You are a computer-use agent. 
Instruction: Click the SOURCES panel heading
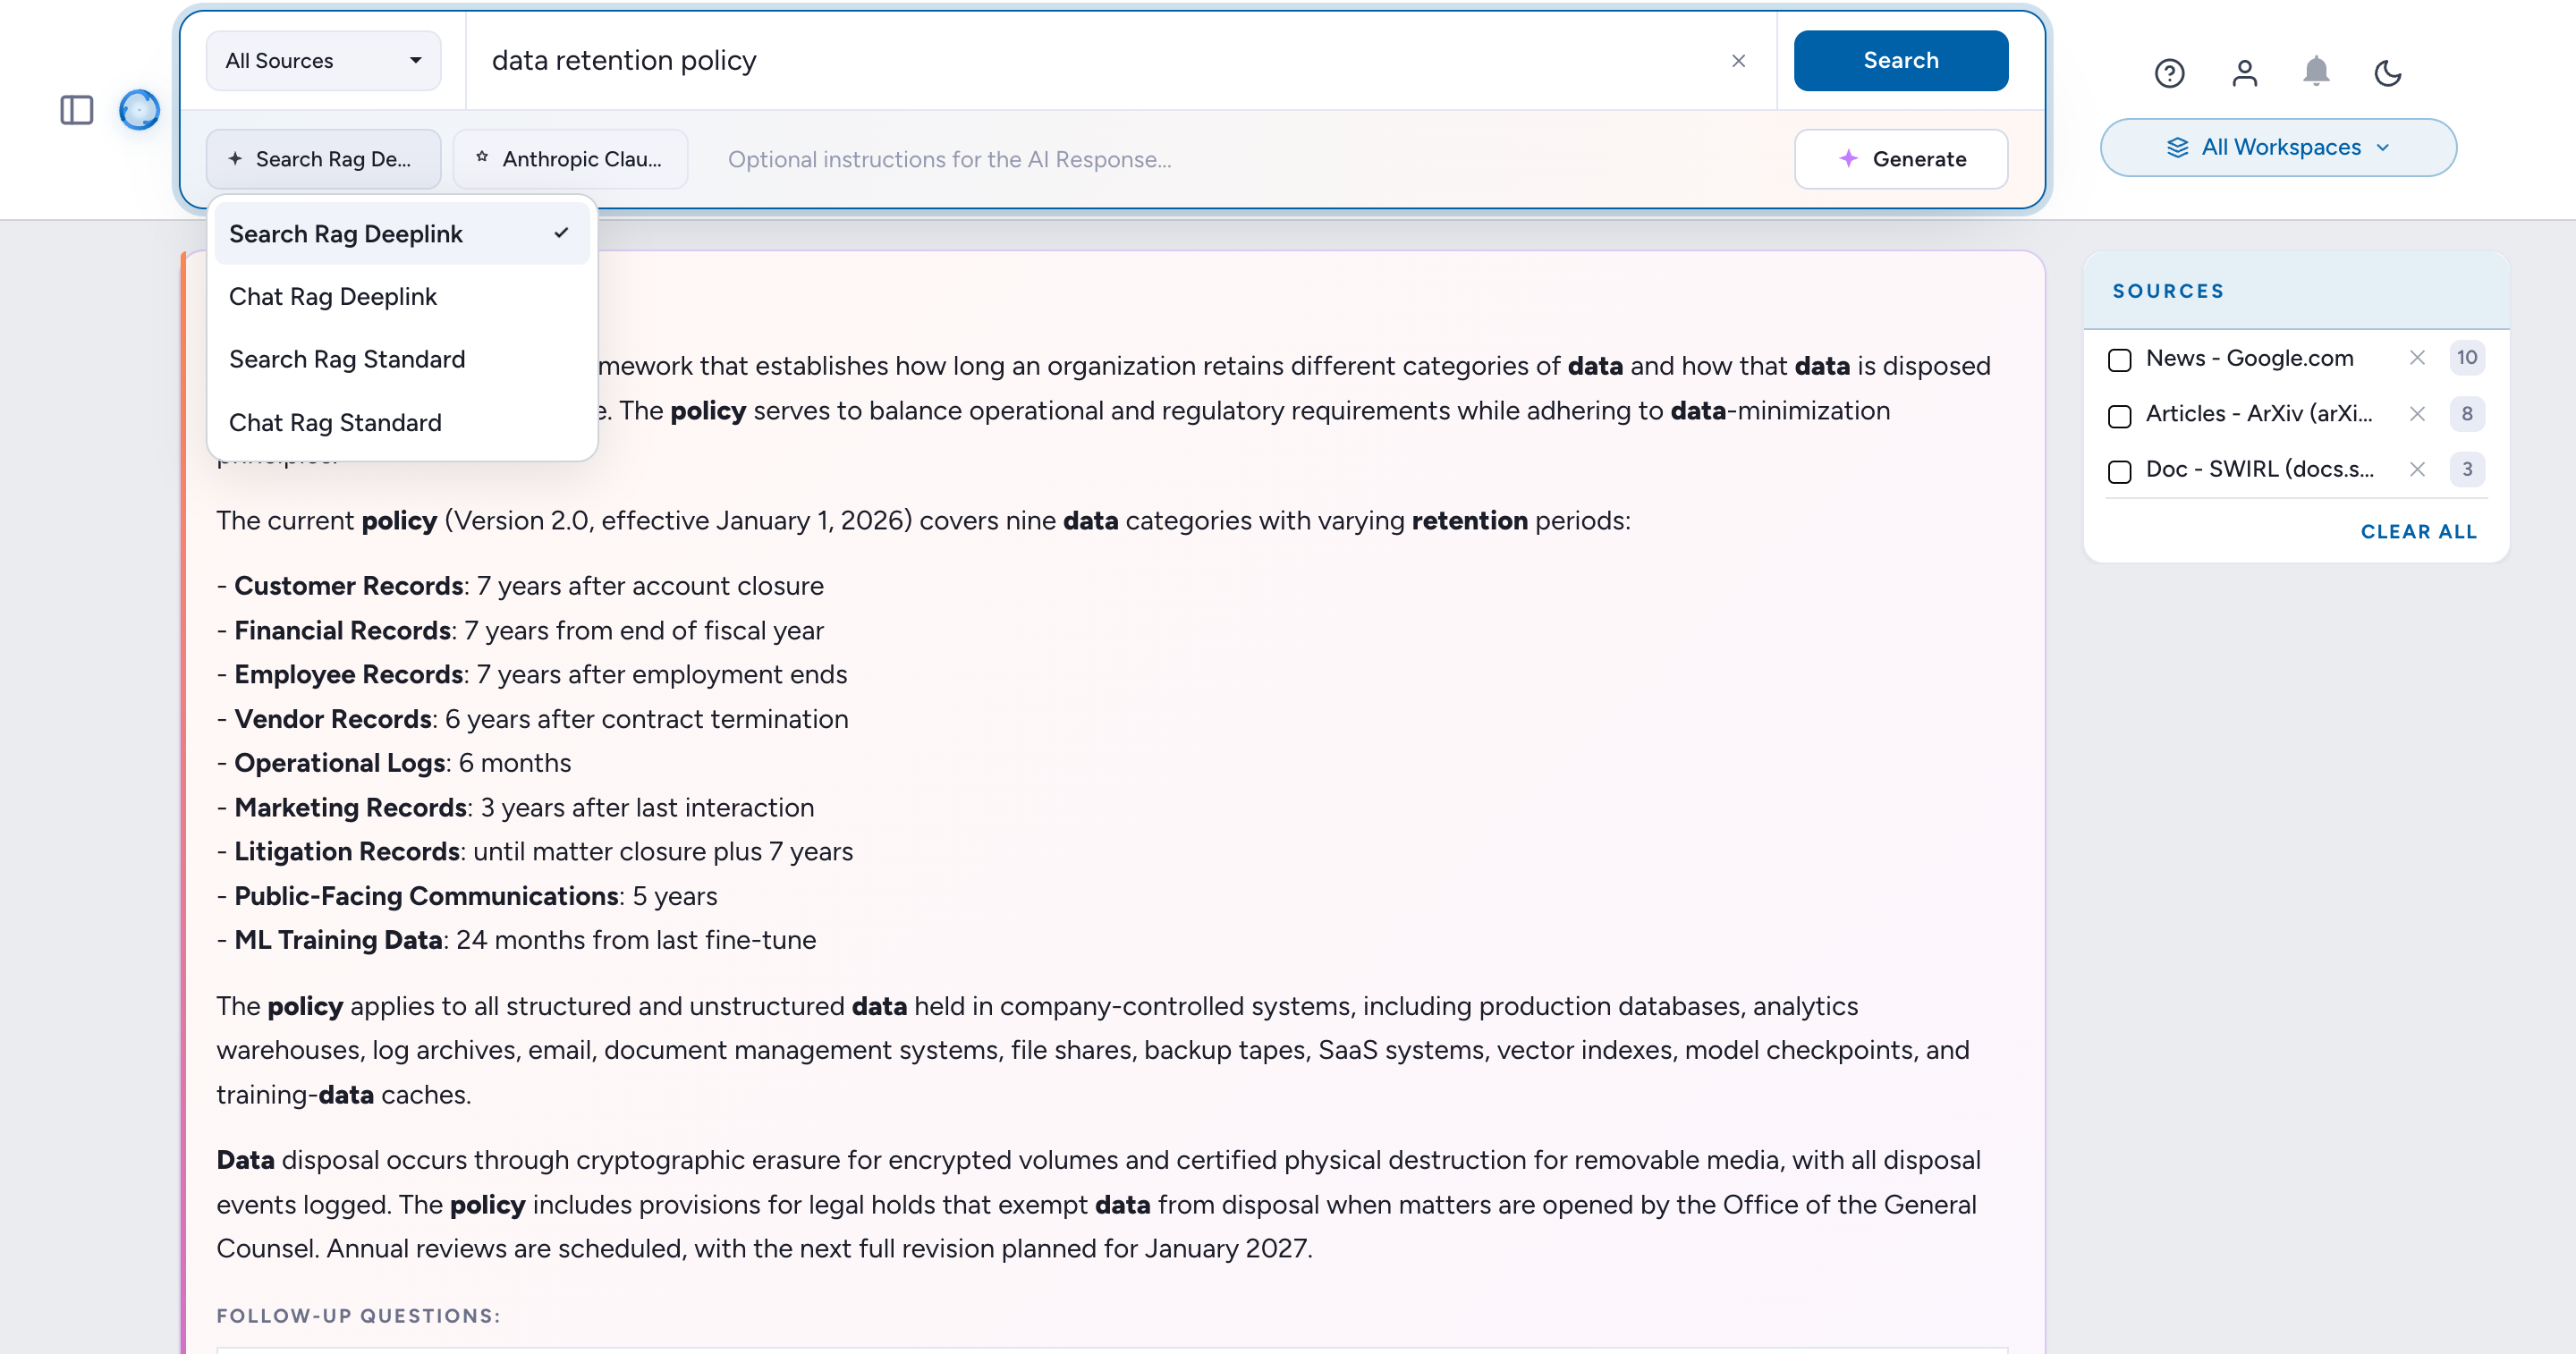click(2168, 291)
